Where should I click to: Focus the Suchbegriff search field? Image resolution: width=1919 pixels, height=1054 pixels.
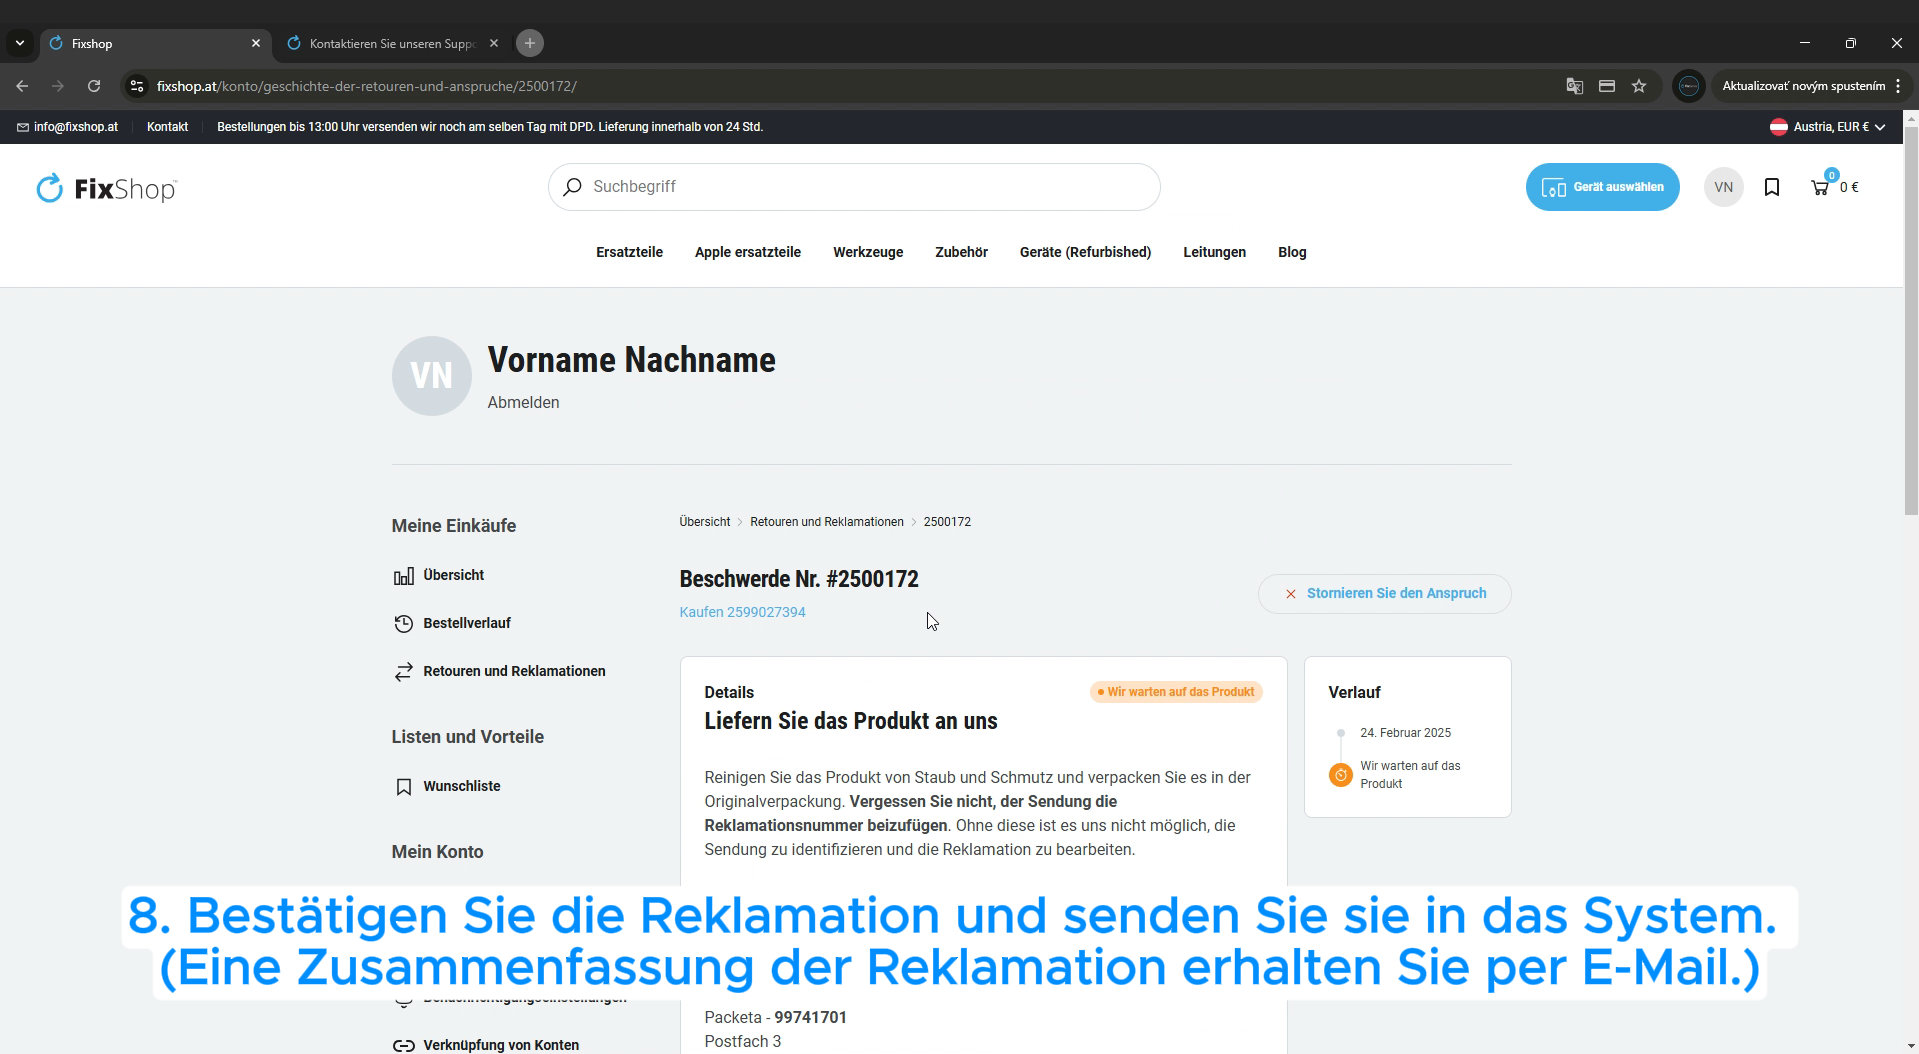point(854,187)
